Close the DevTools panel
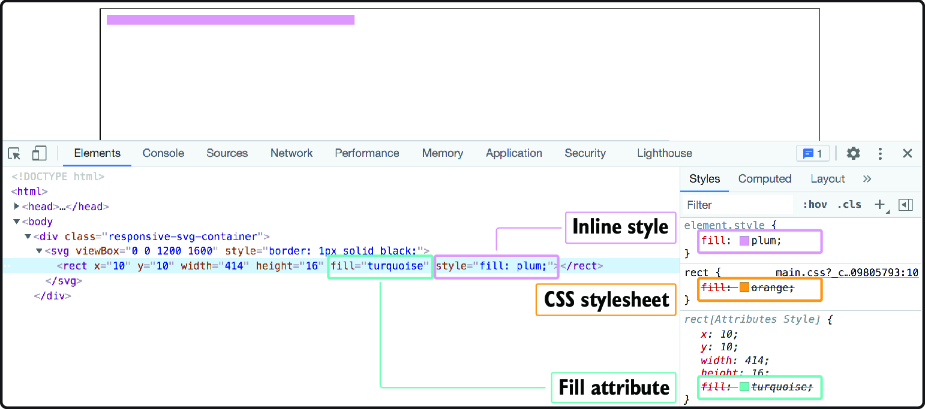This screenshot has height=409, width=925. pos(908,153)
